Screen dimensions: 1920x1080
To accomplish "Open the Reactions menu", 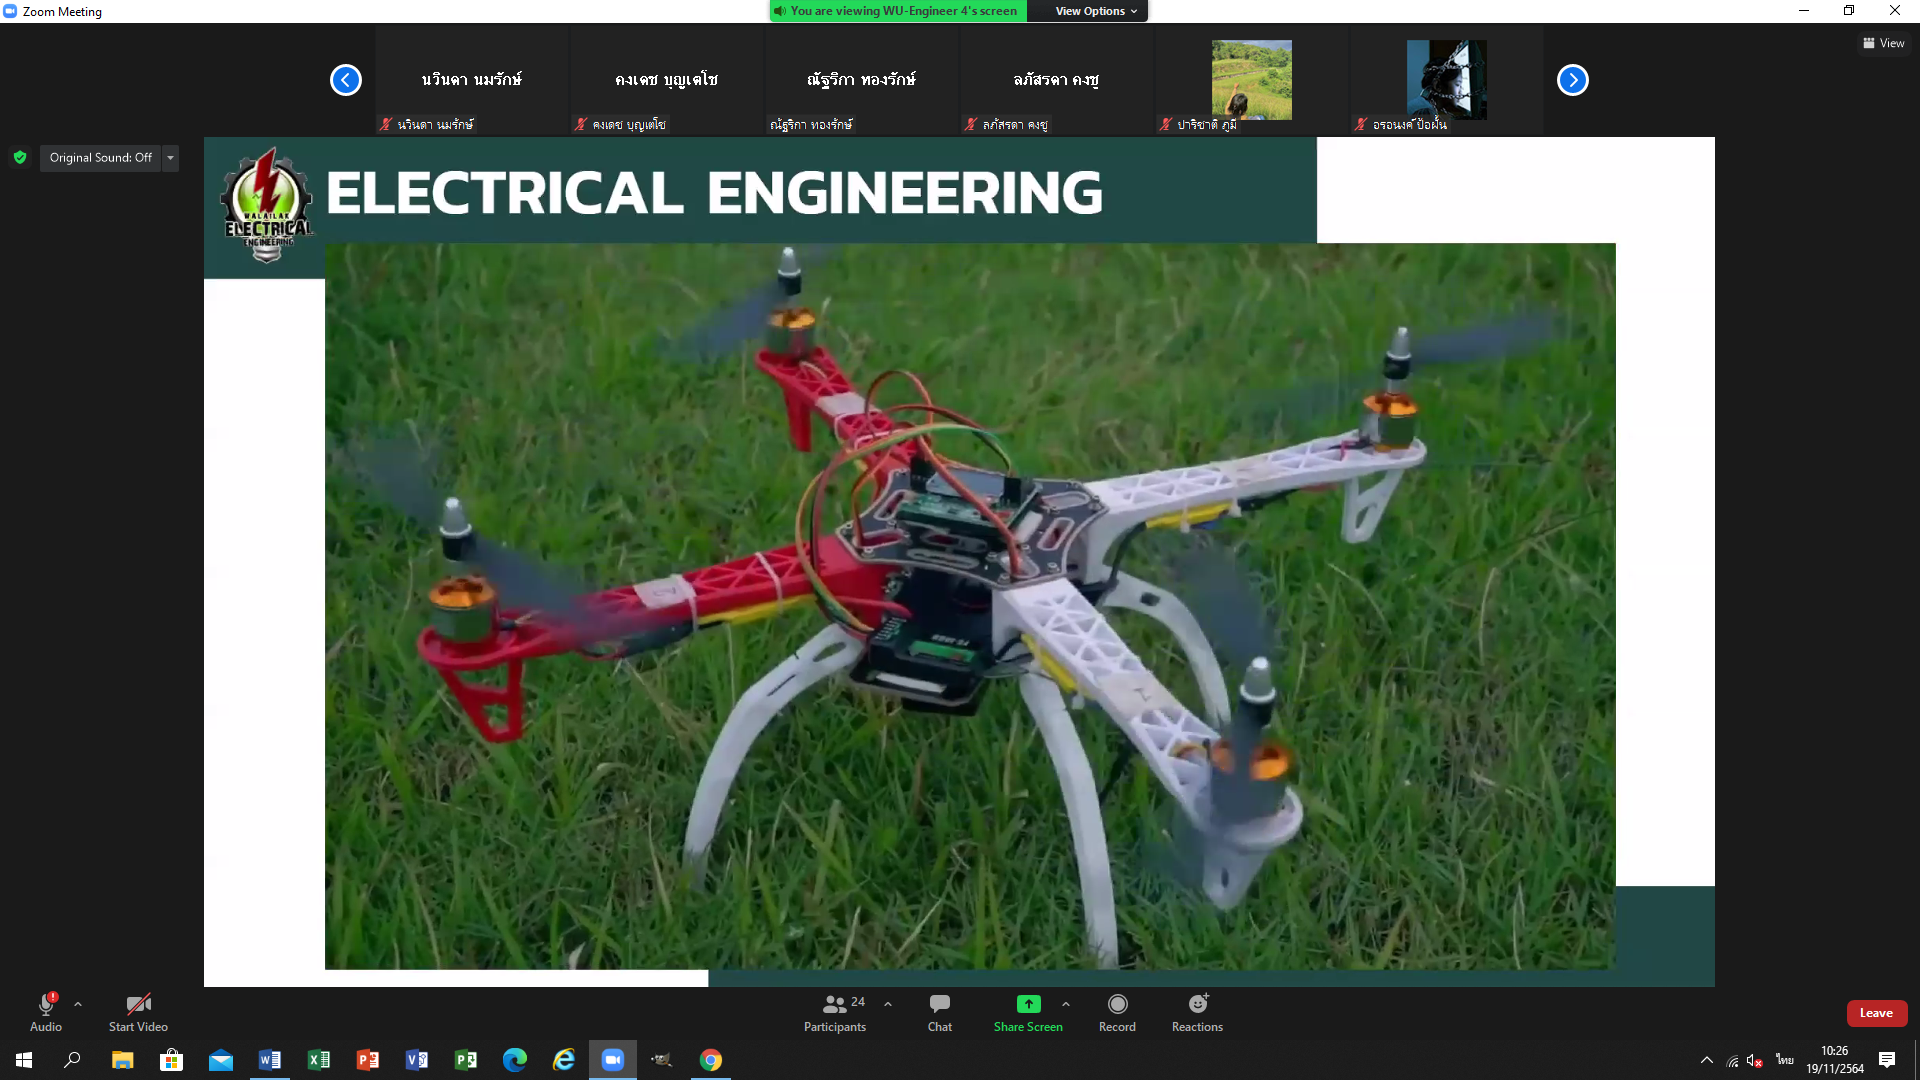I will coord(1197,1005).
